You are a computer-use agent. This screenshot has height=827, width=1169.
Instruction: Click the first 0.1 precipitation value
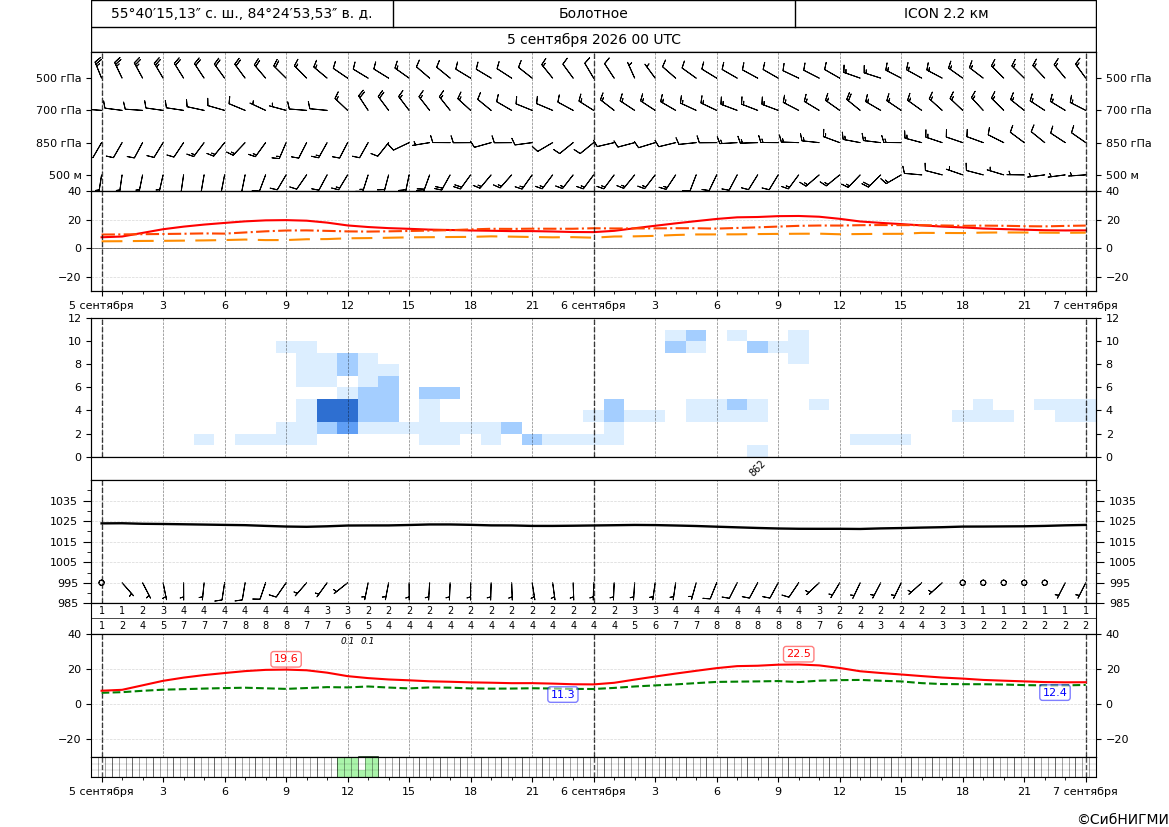click(347, 641)
